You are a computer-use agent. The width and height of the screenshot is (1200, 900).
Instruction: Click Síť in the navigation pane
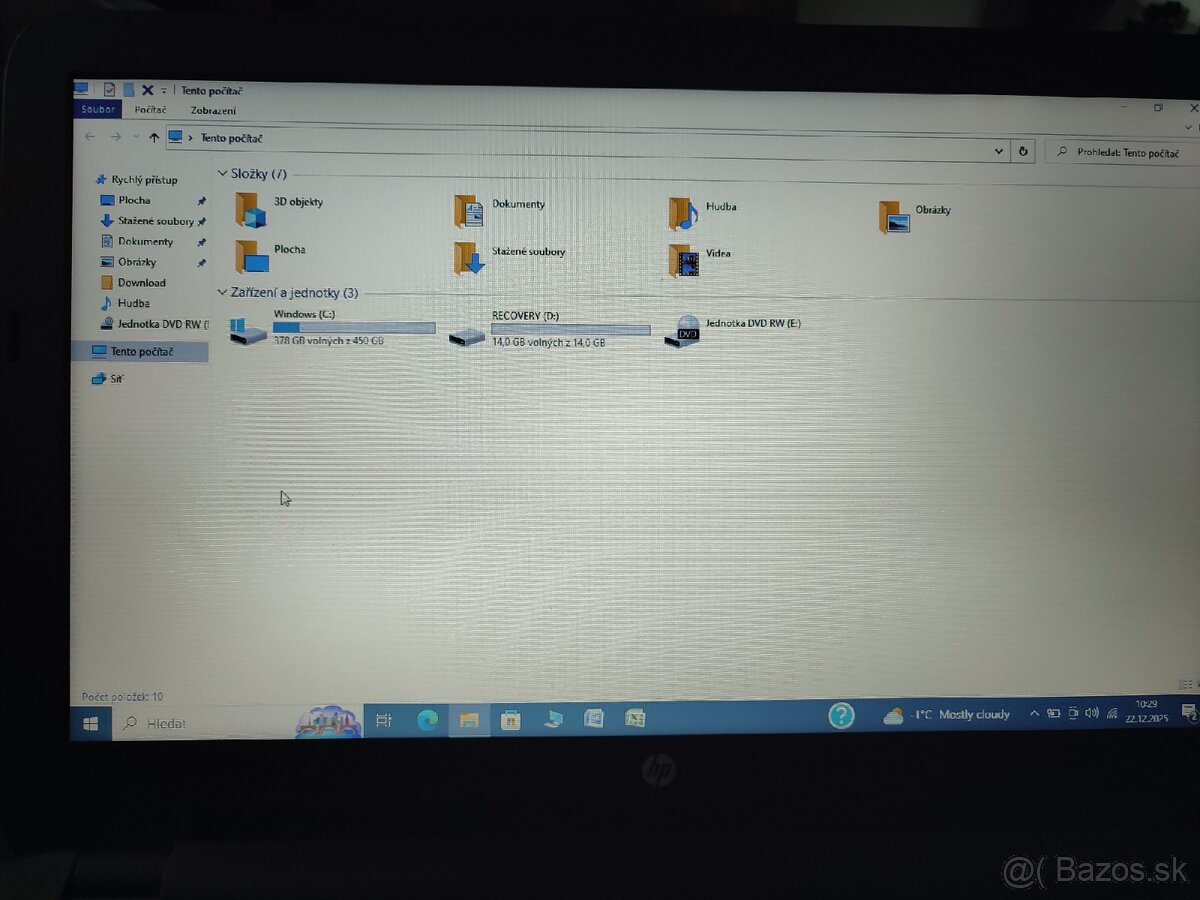tap(109, 378)
